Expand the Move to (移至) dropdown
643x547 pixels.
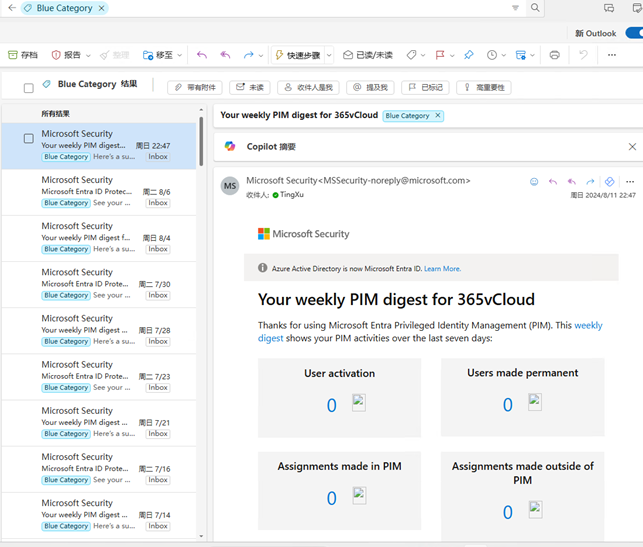click(x=180, y=55)
